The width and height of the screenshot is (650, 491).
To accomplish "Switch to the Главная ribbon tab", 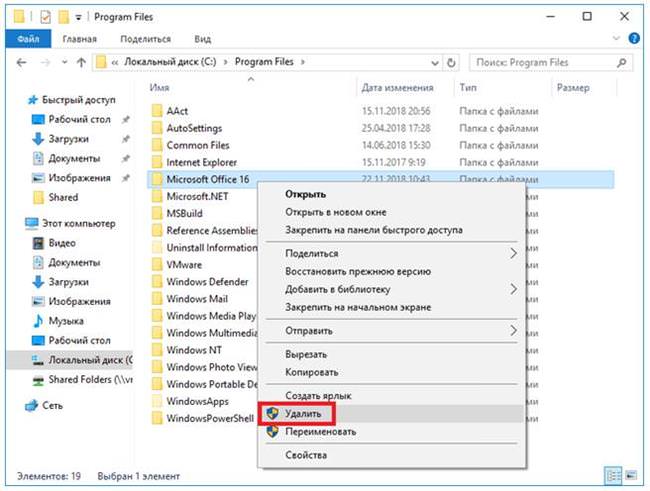I will [x=79, y=39].
